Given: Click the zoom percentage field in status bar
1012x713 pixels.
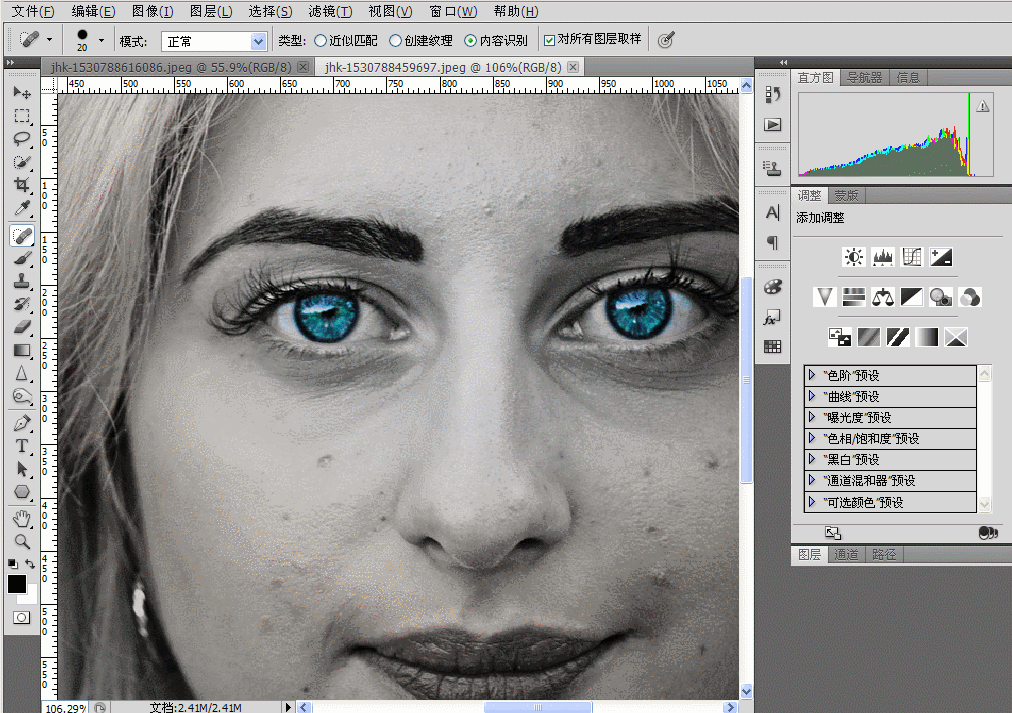Looking at the screenshot, I should [x=66, y=707].
